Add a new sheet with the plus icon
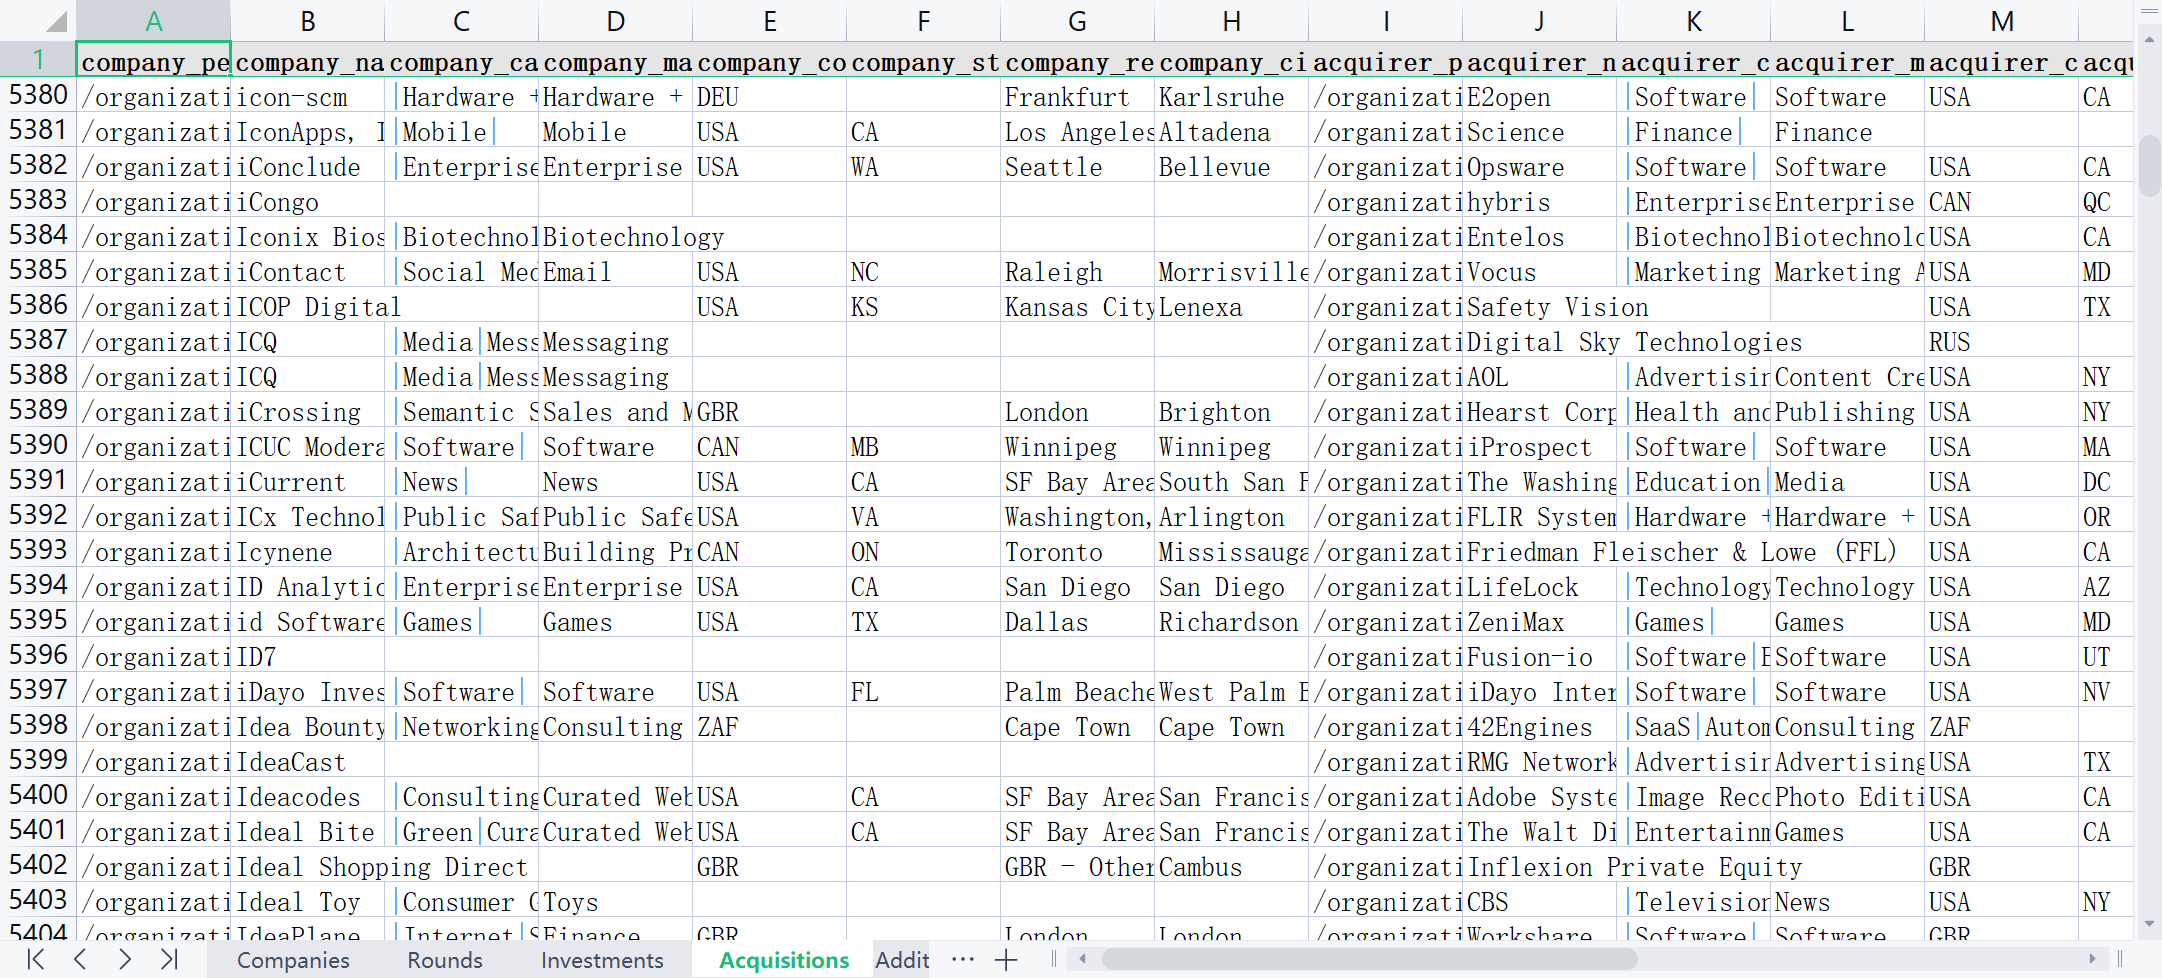 (x=1006, y=960)
